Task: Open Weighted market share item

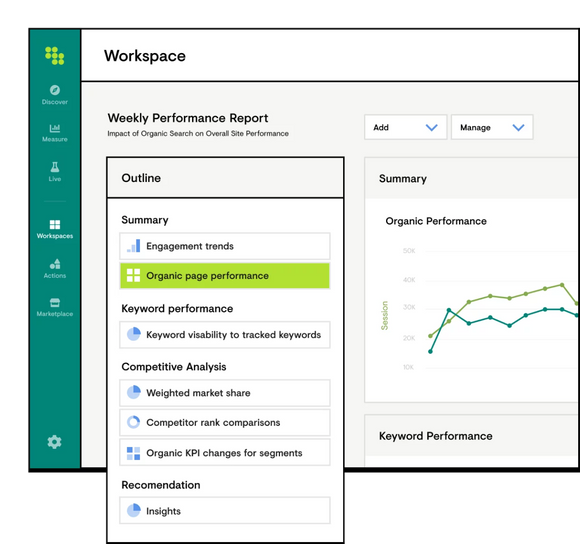Action: (x=225, y=393)
